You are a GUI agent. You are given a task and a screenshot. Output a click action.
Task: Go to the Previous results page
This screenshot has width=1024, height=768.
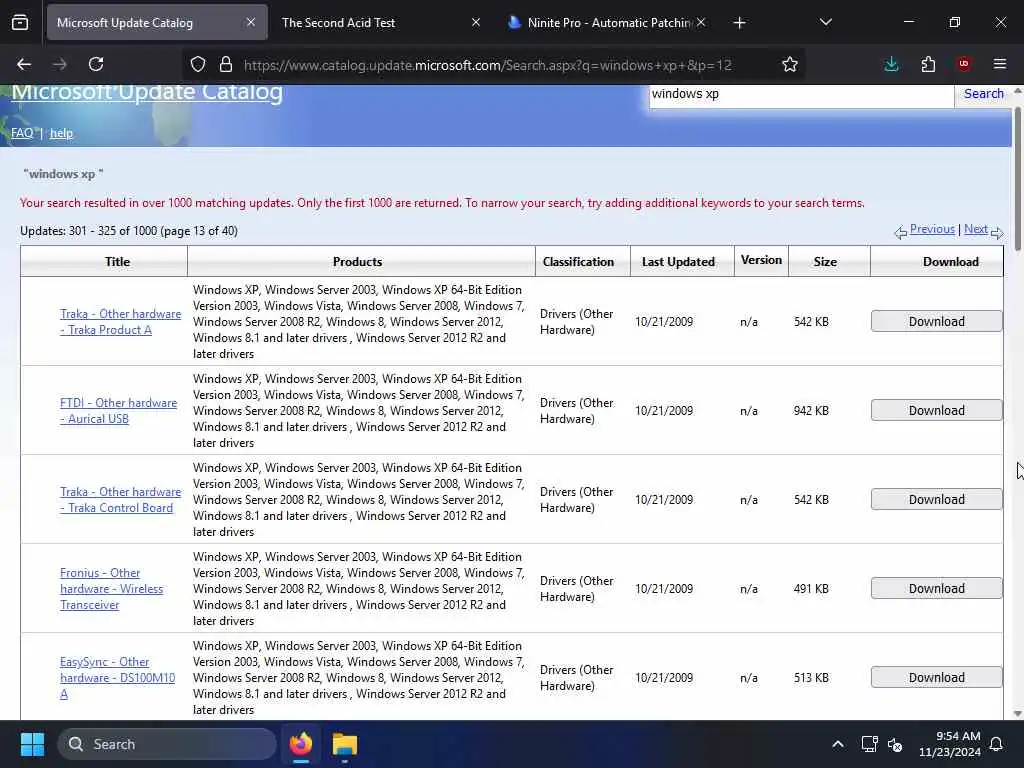tap(932, 229)
